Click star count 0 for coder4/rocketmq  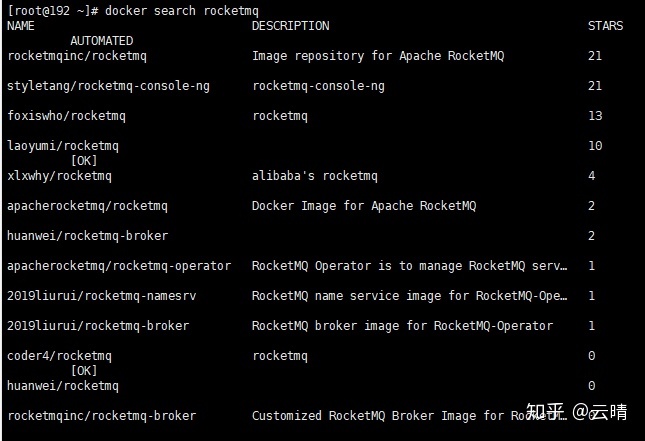coord(592,356)
